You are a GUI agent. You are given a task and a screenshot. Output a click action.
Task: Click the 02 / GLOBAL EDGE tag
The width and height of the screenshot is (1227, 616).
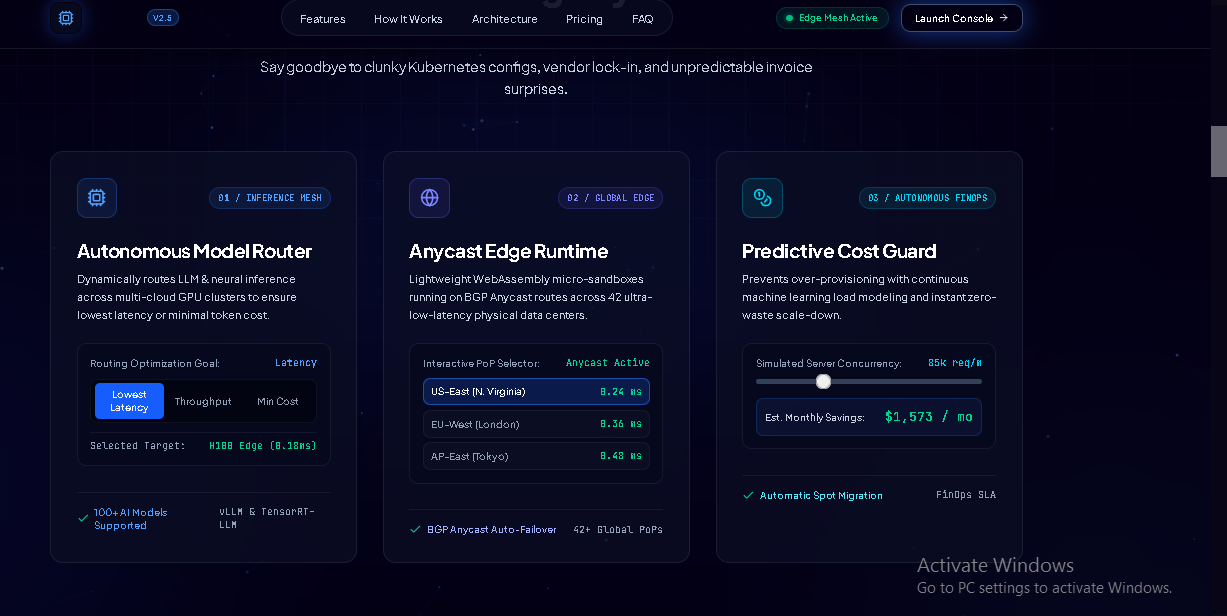tap(611, 198)
